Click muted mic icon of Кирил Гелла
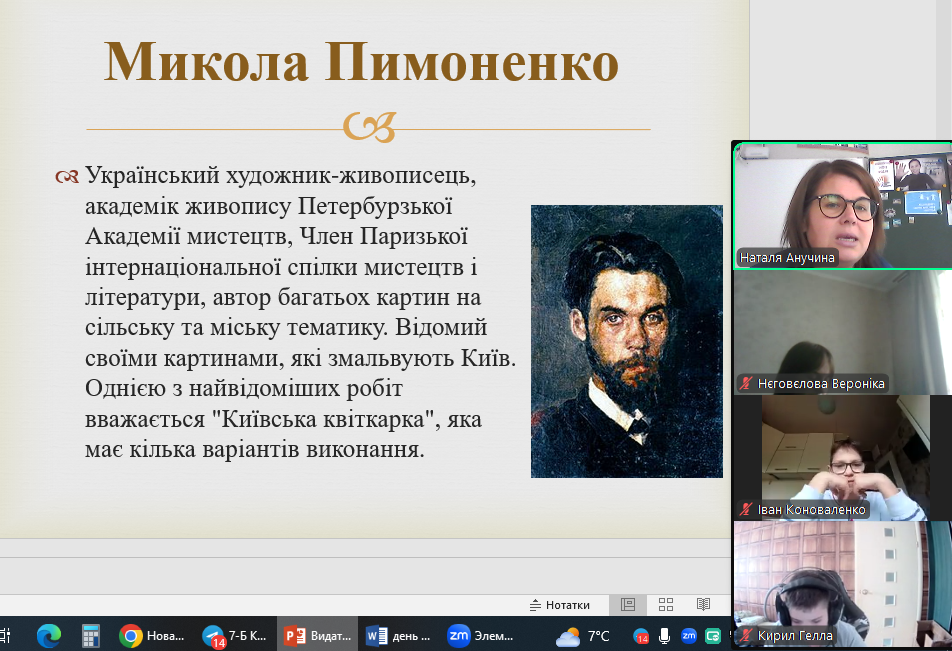The image size is (952, 651). pyautogui.click(x=746, y=636)
